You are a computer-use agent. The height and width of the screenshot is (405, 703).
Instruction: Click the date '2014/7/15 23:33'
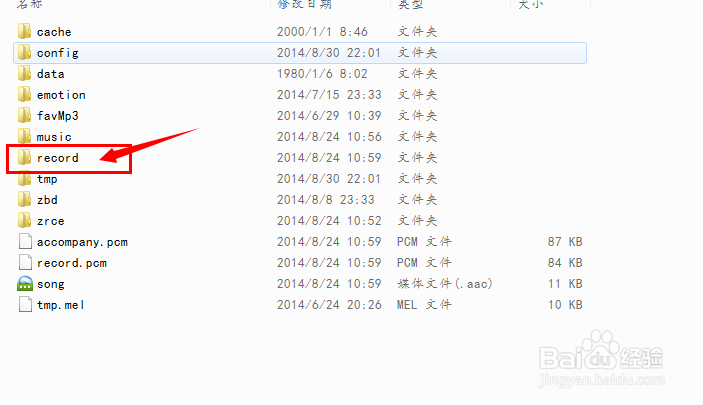tap(330, 95)
